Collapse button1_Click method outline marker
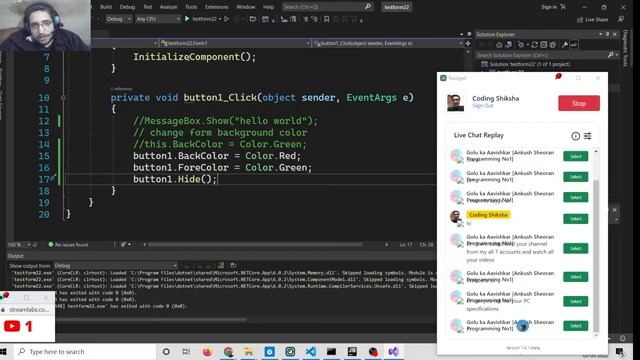This screenshot has width=640, height=360. (x=63, y=98)
